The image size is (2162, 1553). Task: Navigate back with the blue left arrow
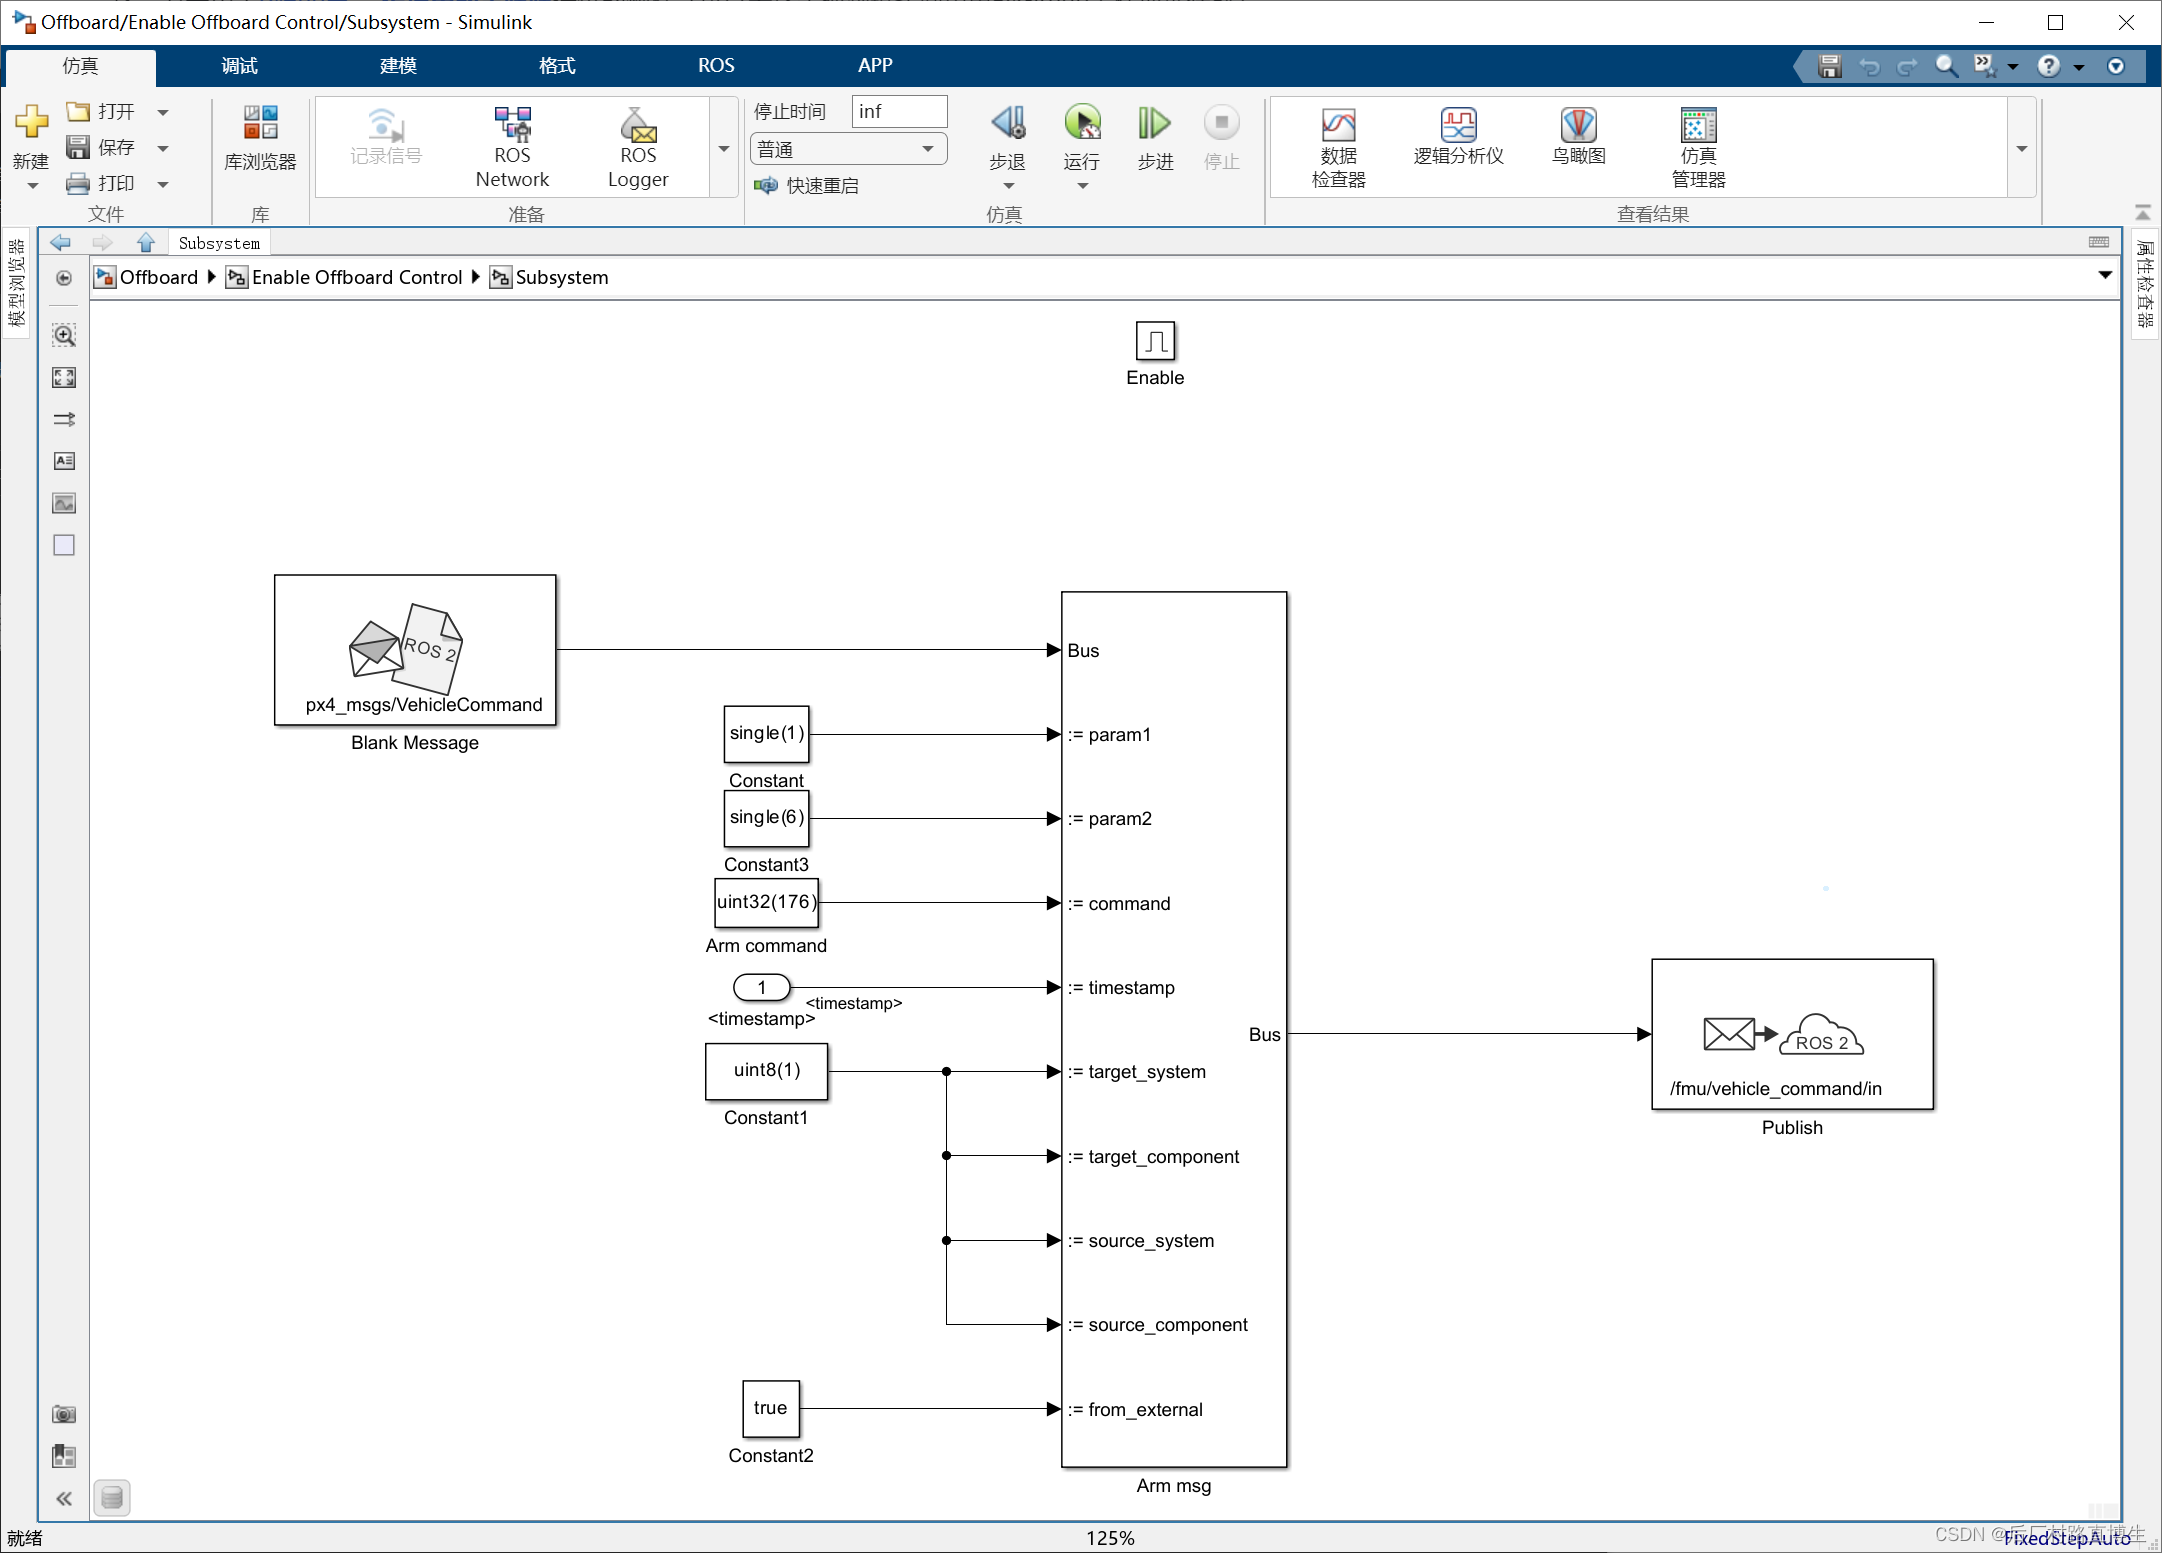(x=60, y=242)
